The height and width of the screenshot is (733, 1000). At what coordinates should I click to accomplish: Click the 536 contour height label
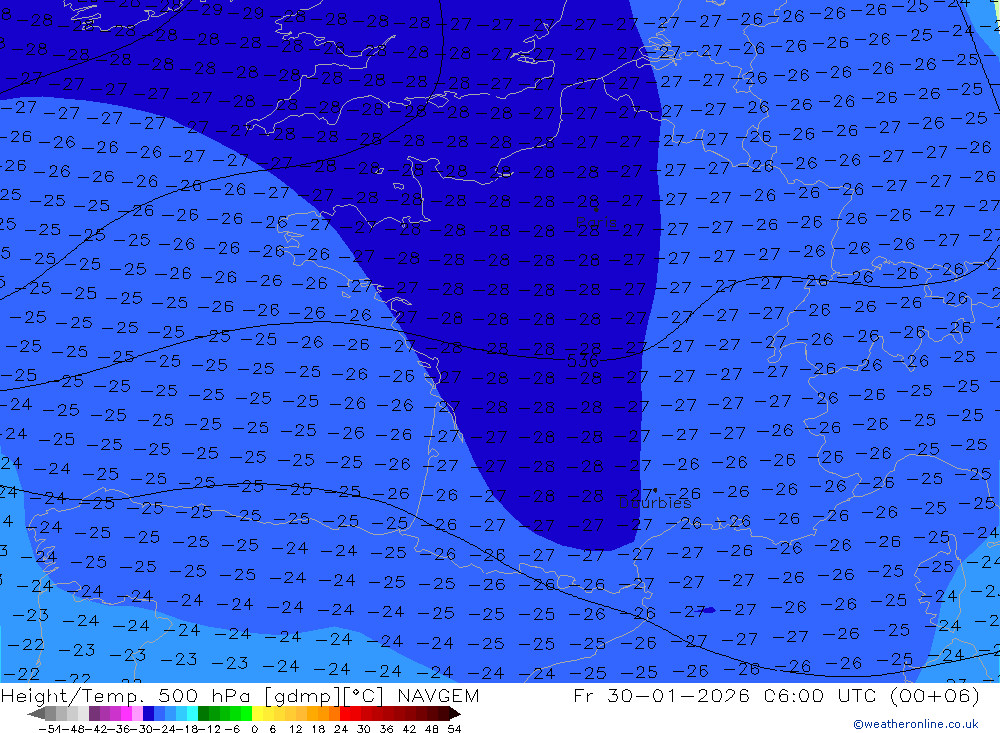(x=582, y=361)
